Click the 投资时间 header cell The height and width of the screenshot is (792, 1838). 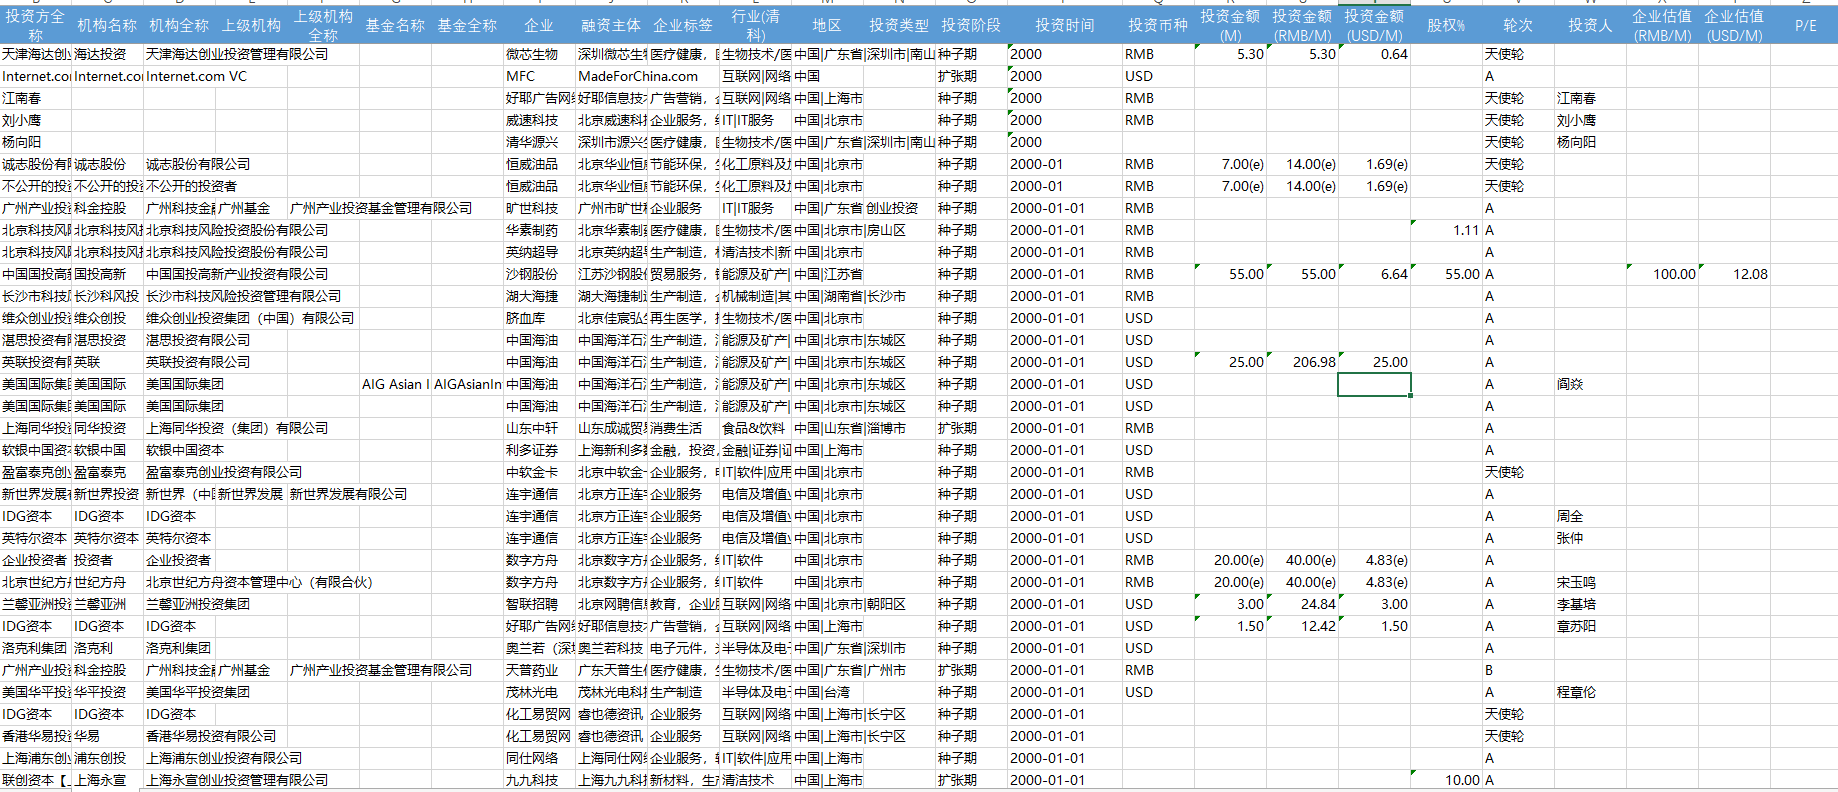click(1064, 25)
